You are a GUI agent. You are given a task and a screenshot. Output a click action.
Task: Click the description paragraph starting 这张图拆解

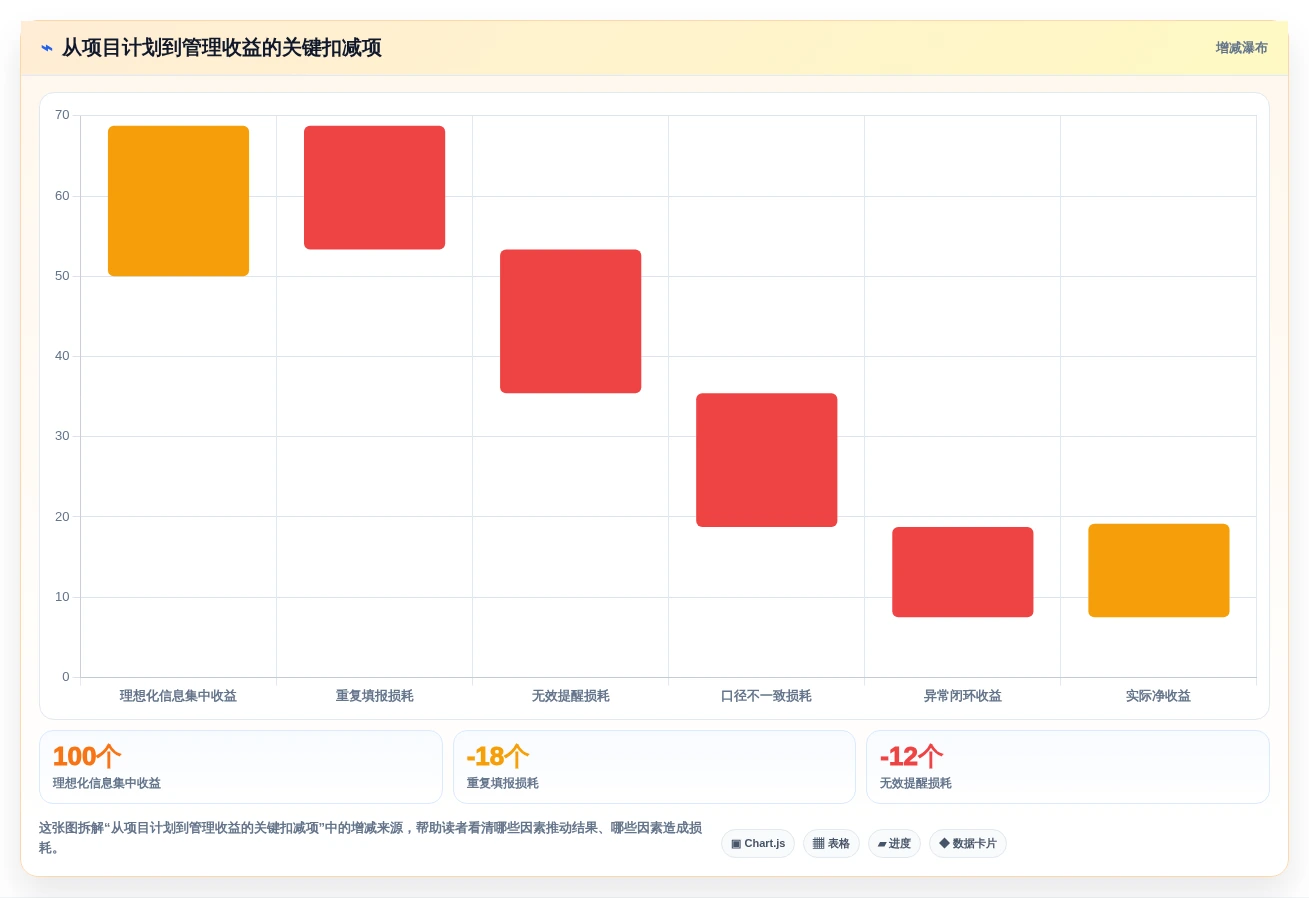point(370,838)
